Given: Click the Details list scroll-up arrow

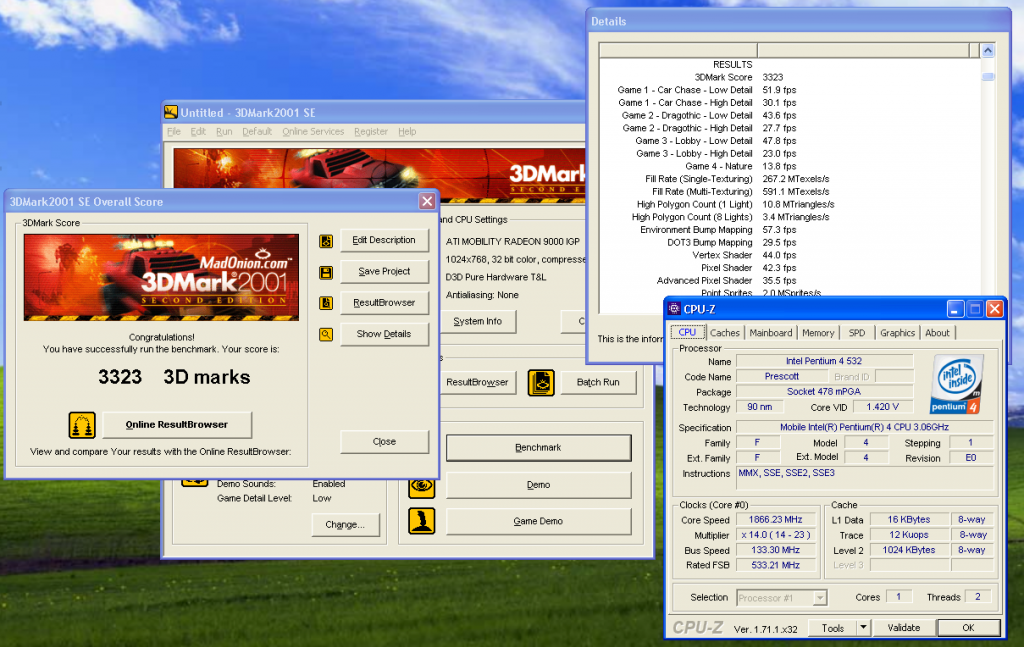Looking at the screenshot, I should [x=988, y=50].
